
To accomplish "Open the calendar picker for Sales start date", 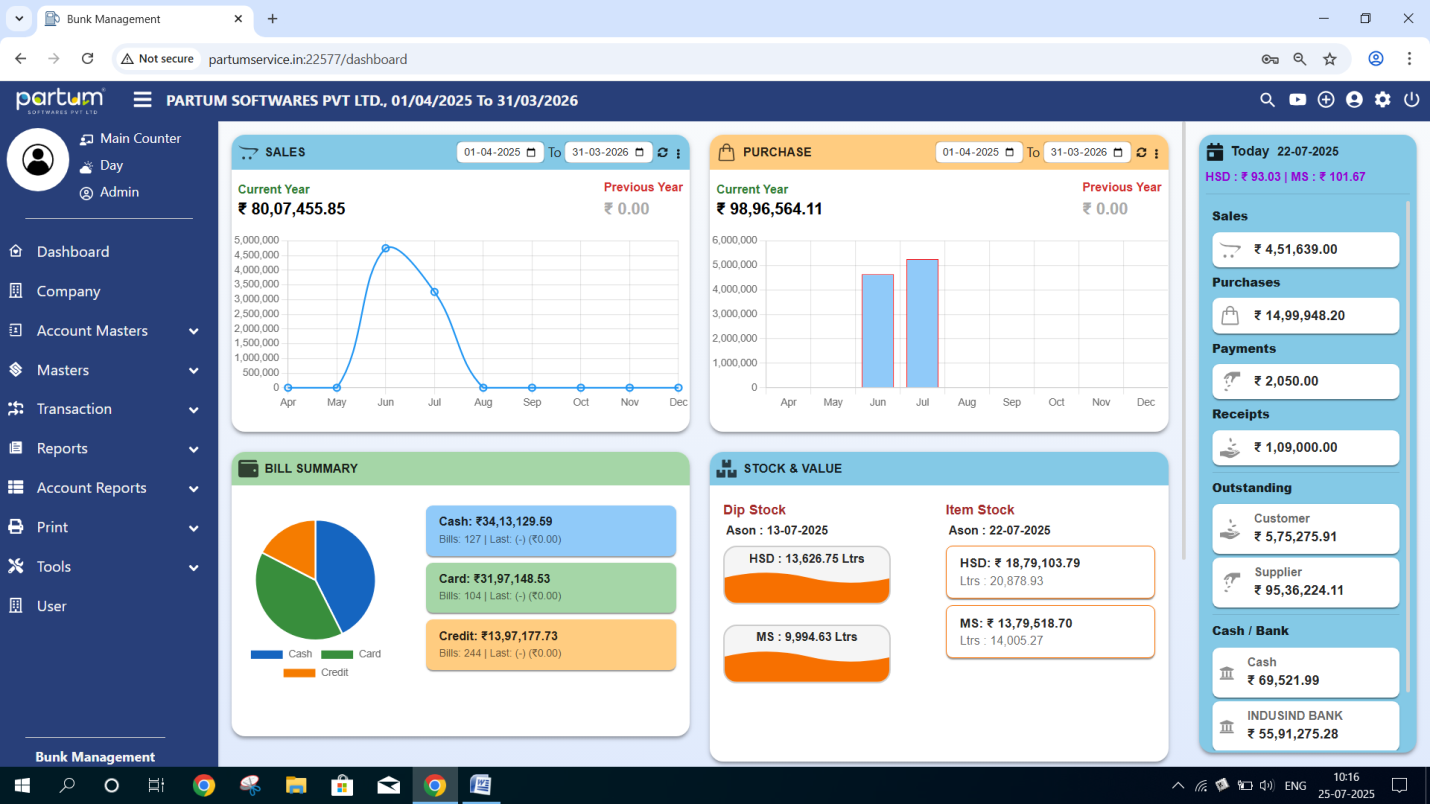I will [x=531, y=152].
